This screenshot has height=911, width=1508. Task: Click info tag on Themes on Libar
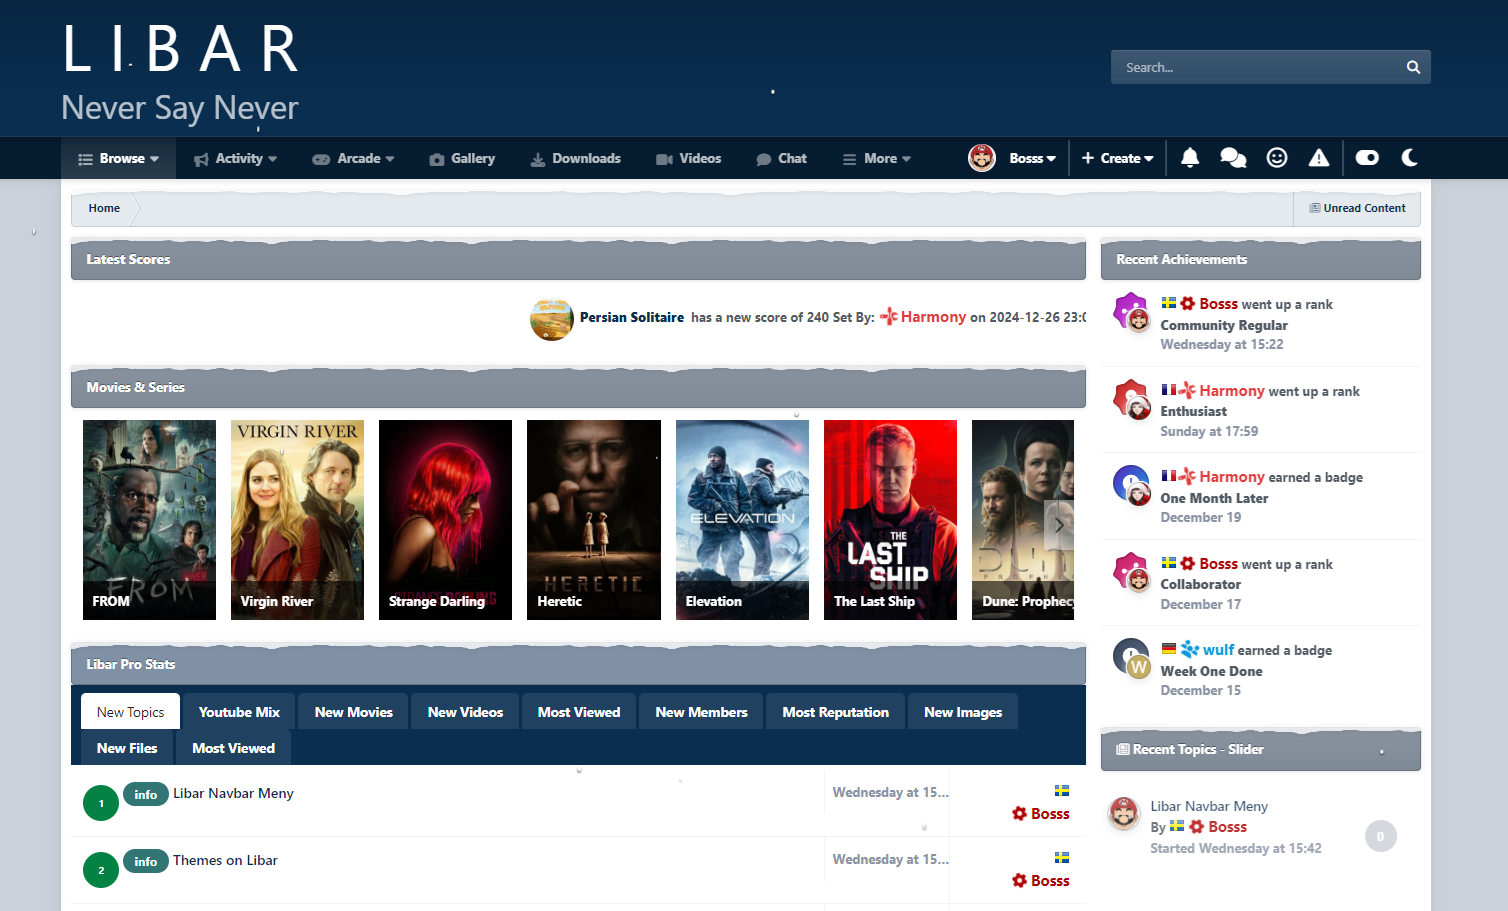146,862
